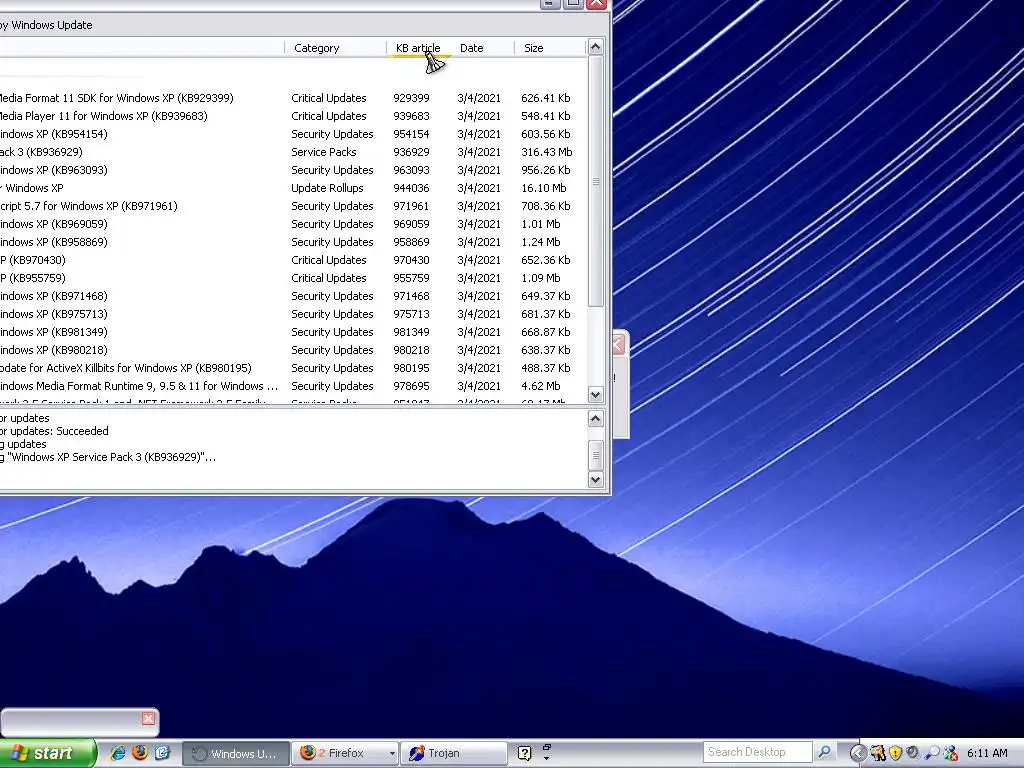Open the Start menu
1024x768 pixels.
click(48, 753)
